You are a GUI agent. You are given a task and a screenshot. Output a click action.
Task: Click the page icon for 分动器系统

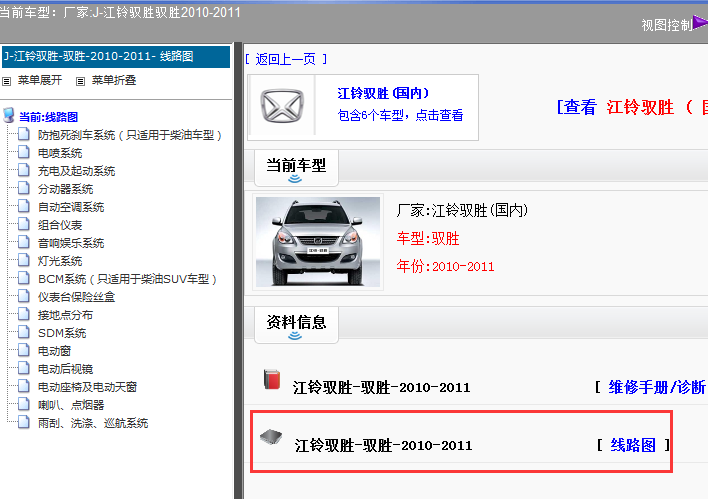(x=24, y=188)
